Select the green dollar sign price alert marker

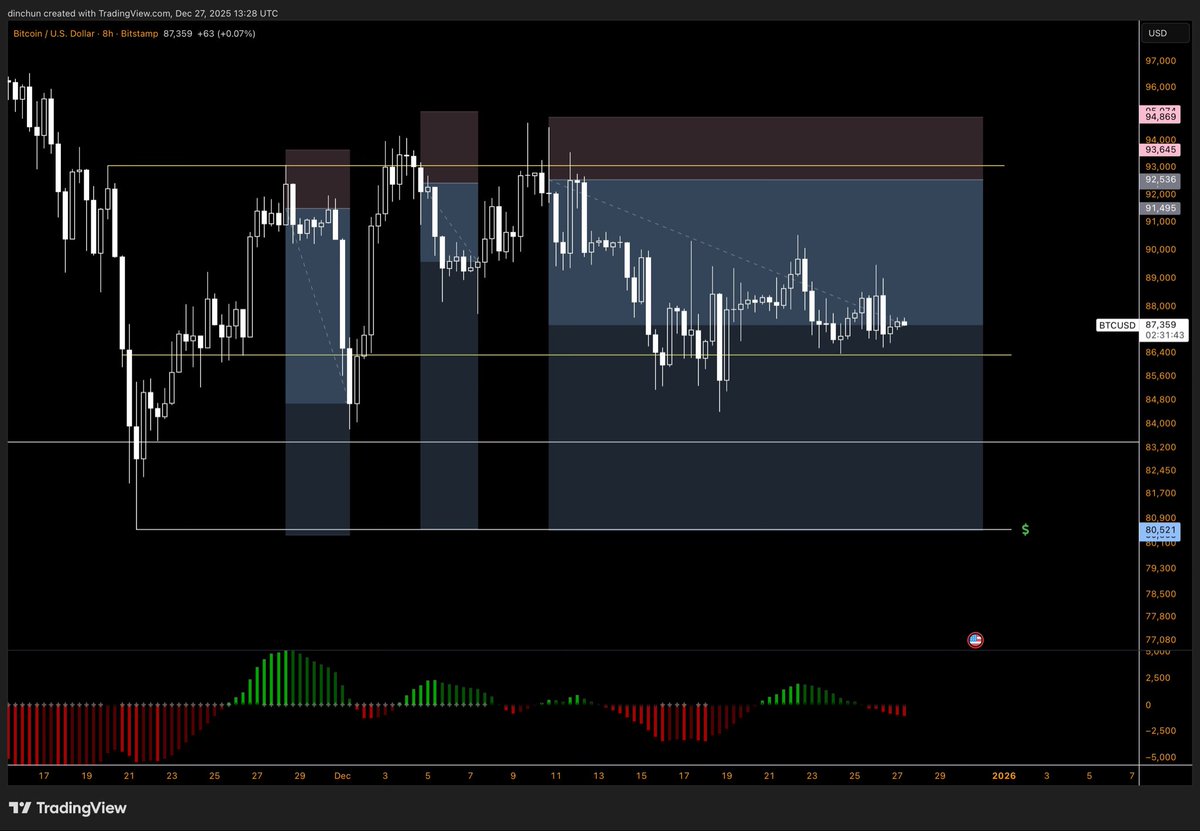(x=1025, y=530)
